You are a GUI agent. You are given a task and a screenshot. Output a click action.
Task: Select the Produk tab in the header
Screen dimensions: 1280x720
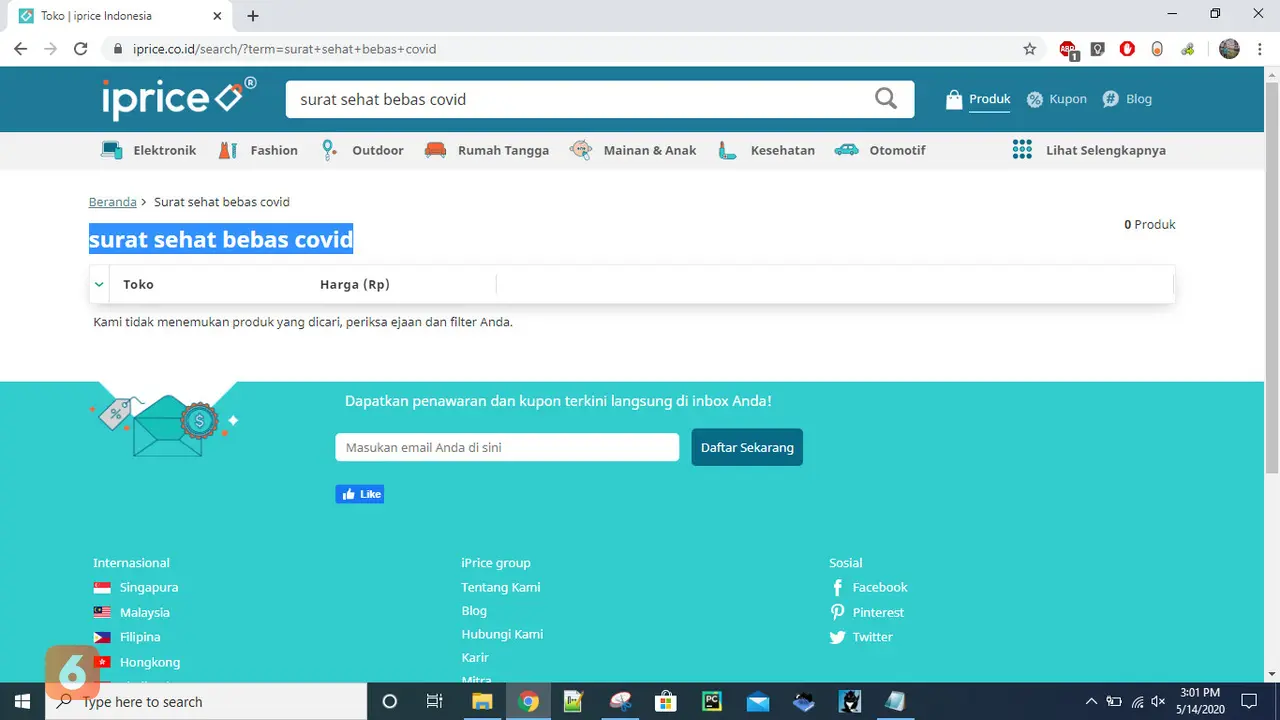click(978, 99)
